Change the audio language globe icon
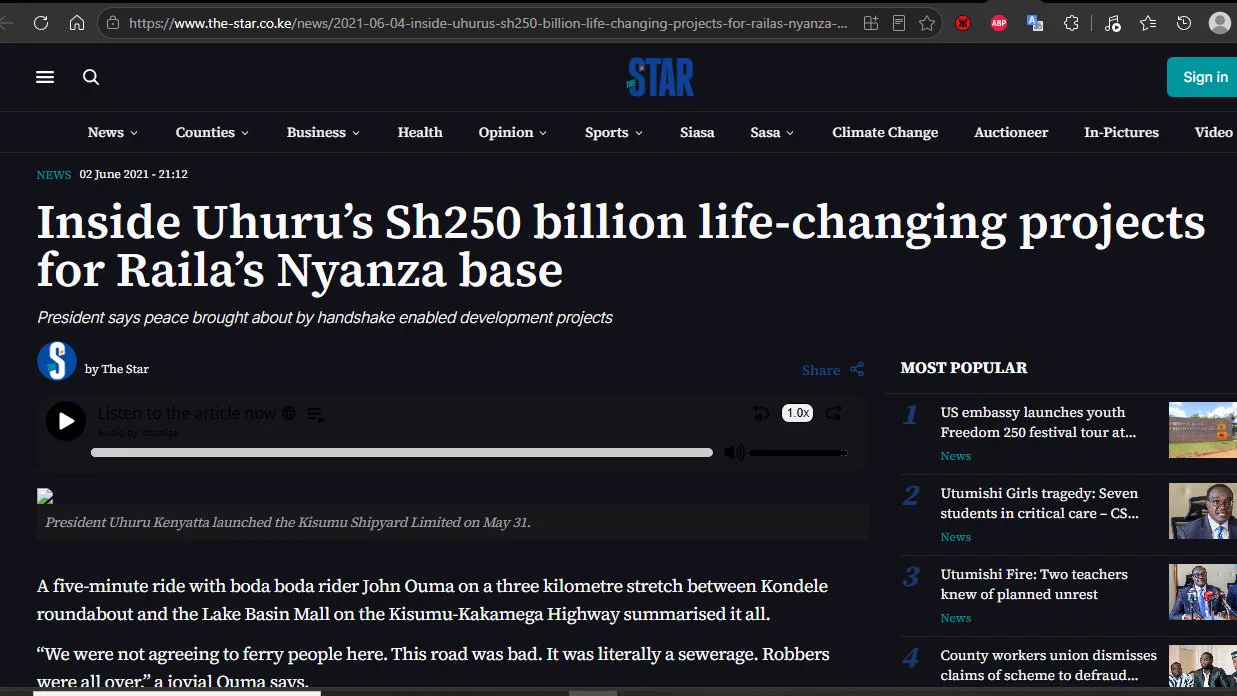Screen dimensions: 1237x696 coord(289,413)
